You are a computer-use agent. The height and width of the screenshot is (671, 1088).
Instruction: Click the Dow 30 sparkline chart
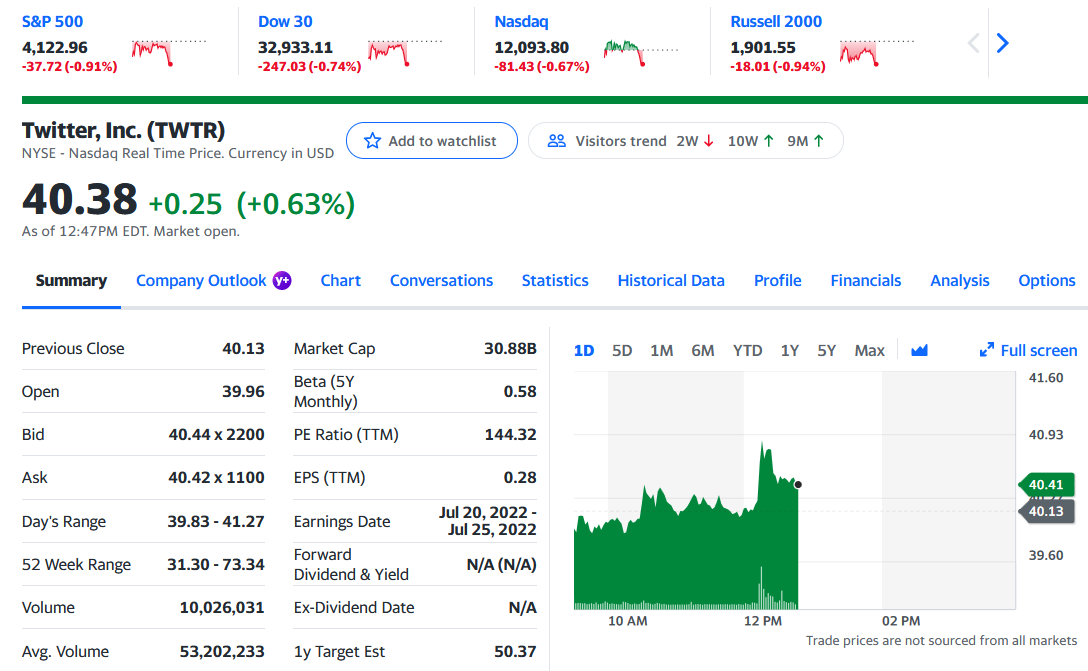[405, 52]
